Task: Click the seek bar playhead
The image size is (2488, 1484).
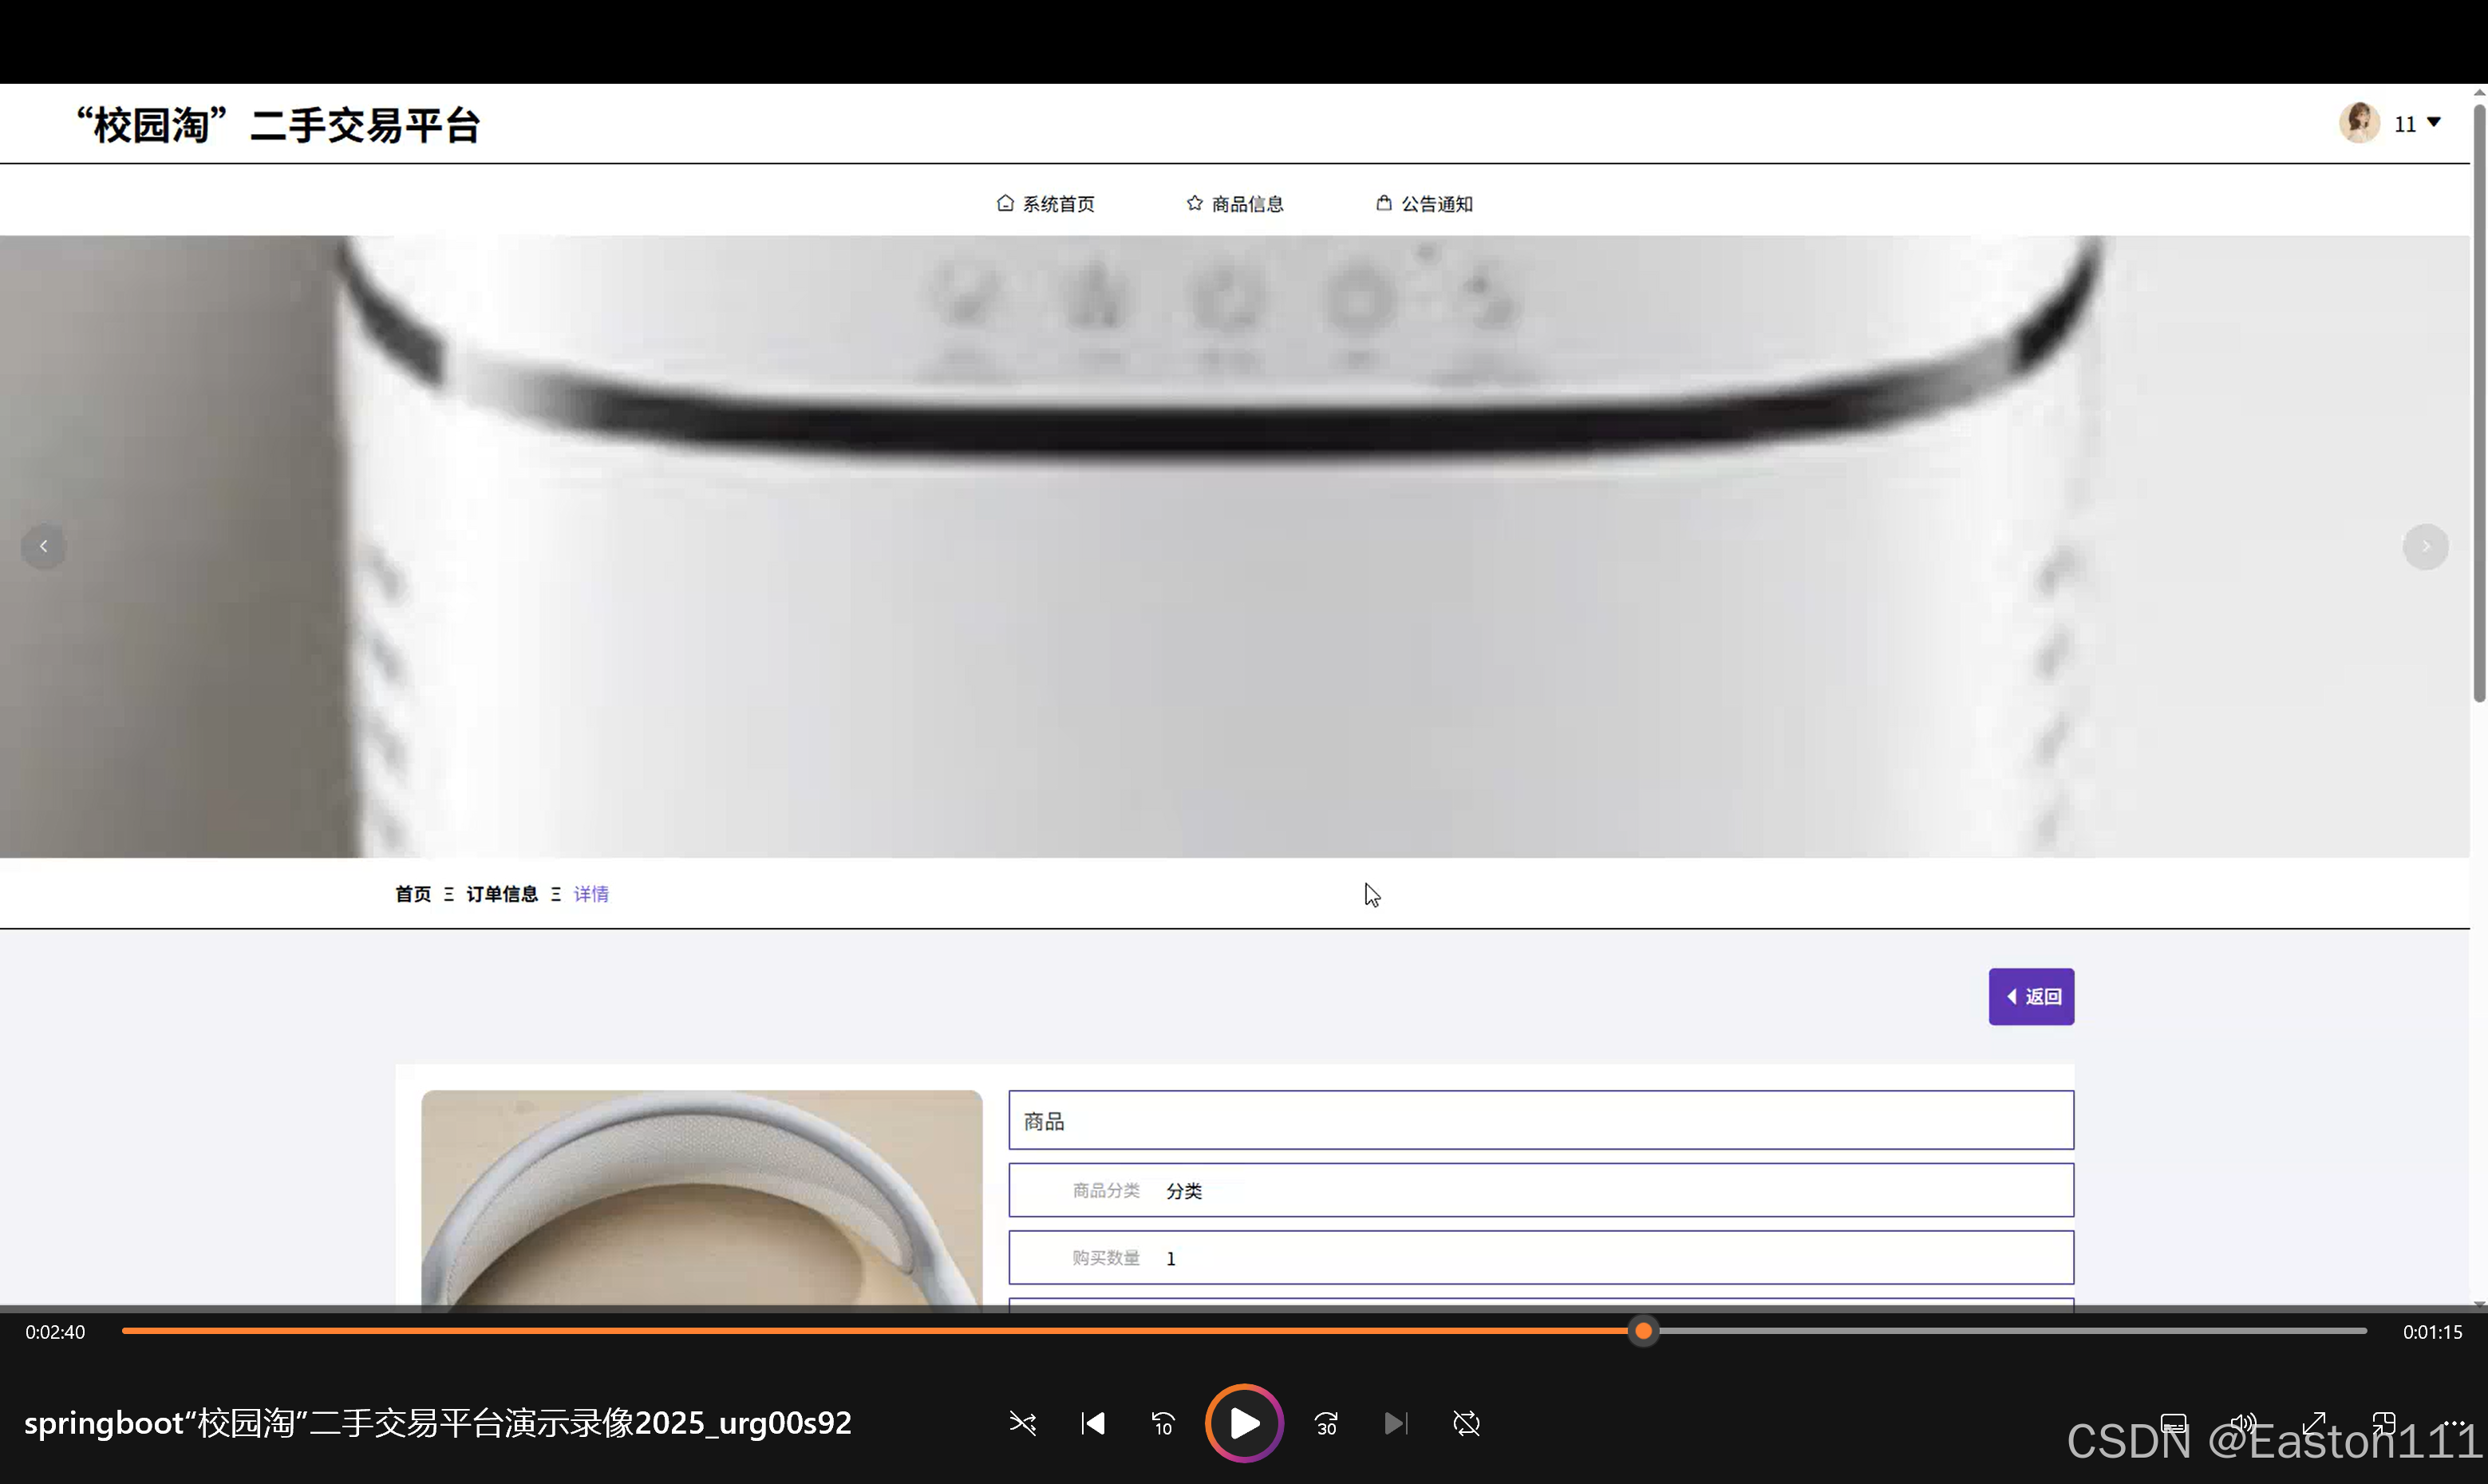Action: 1643,1331
